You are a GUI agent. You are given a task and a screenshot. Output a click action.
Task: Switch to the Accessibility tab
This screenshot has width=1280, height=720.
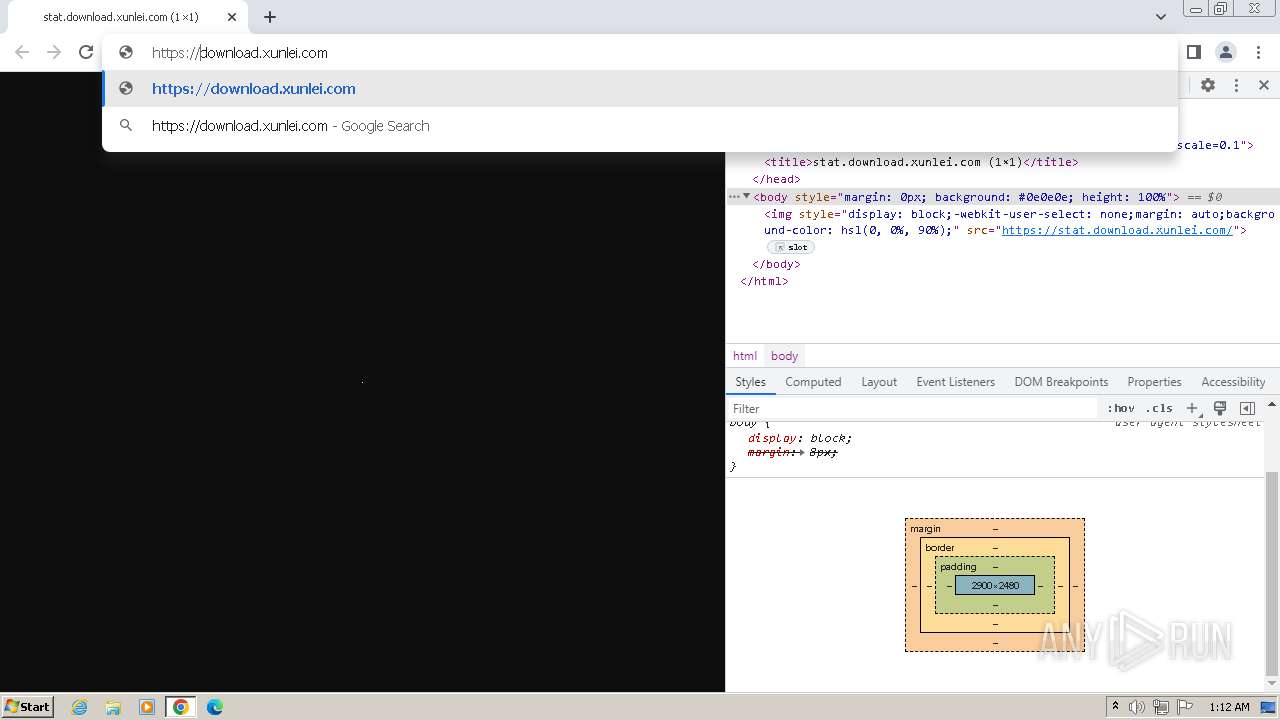pos(1233,382)
